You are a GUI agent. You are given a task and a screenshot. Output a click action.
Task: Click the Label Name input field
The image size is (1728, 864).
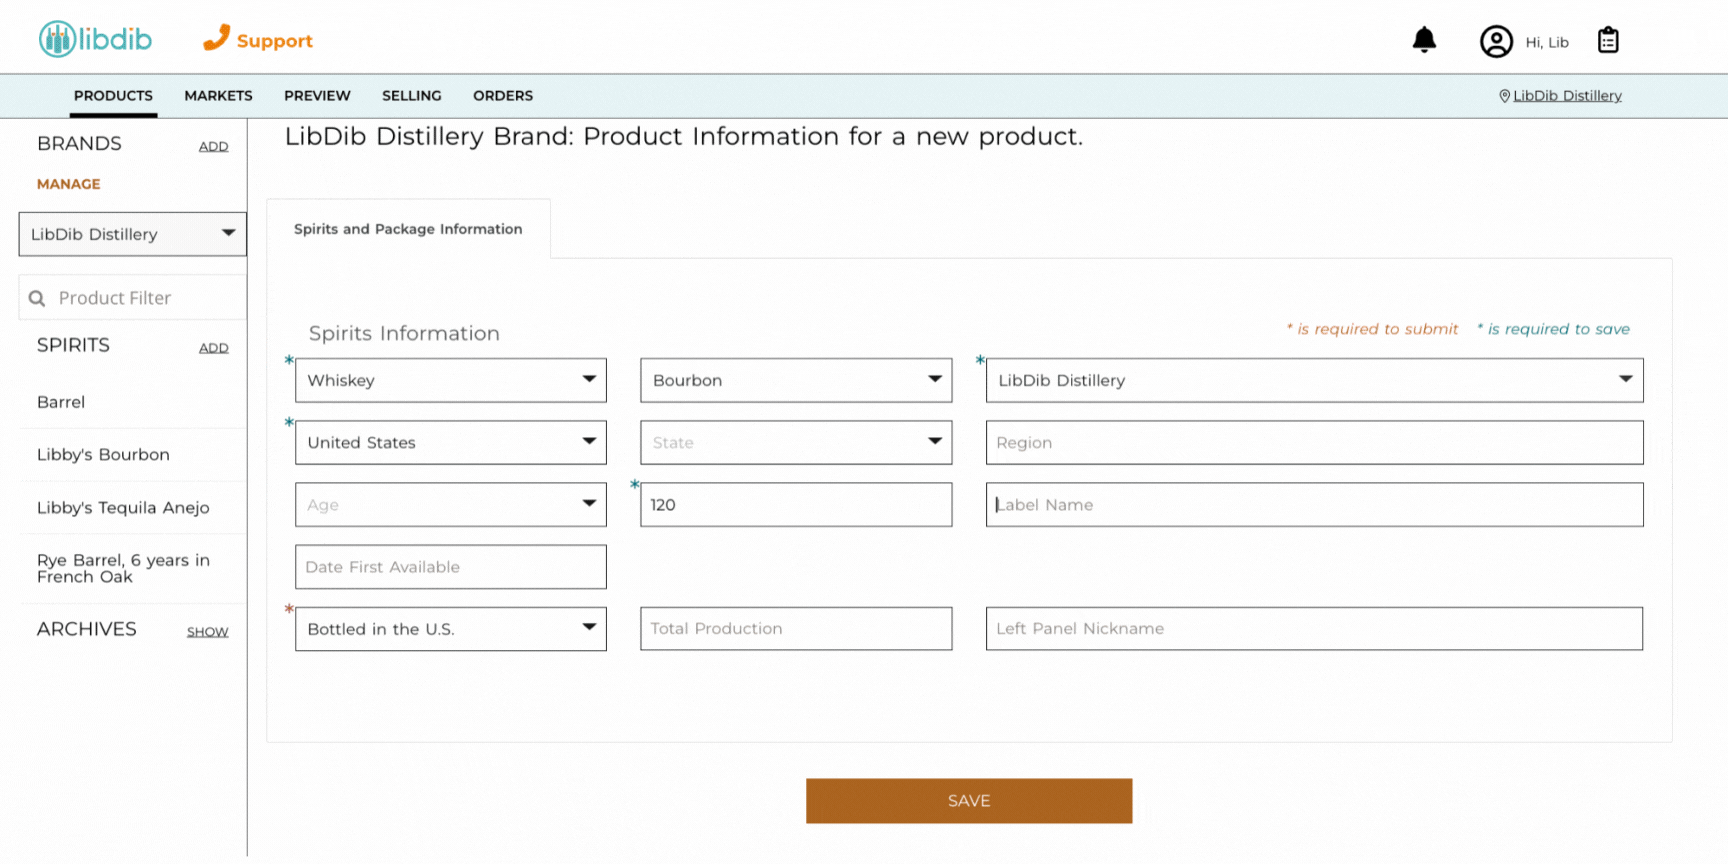tap(1313, 505)
